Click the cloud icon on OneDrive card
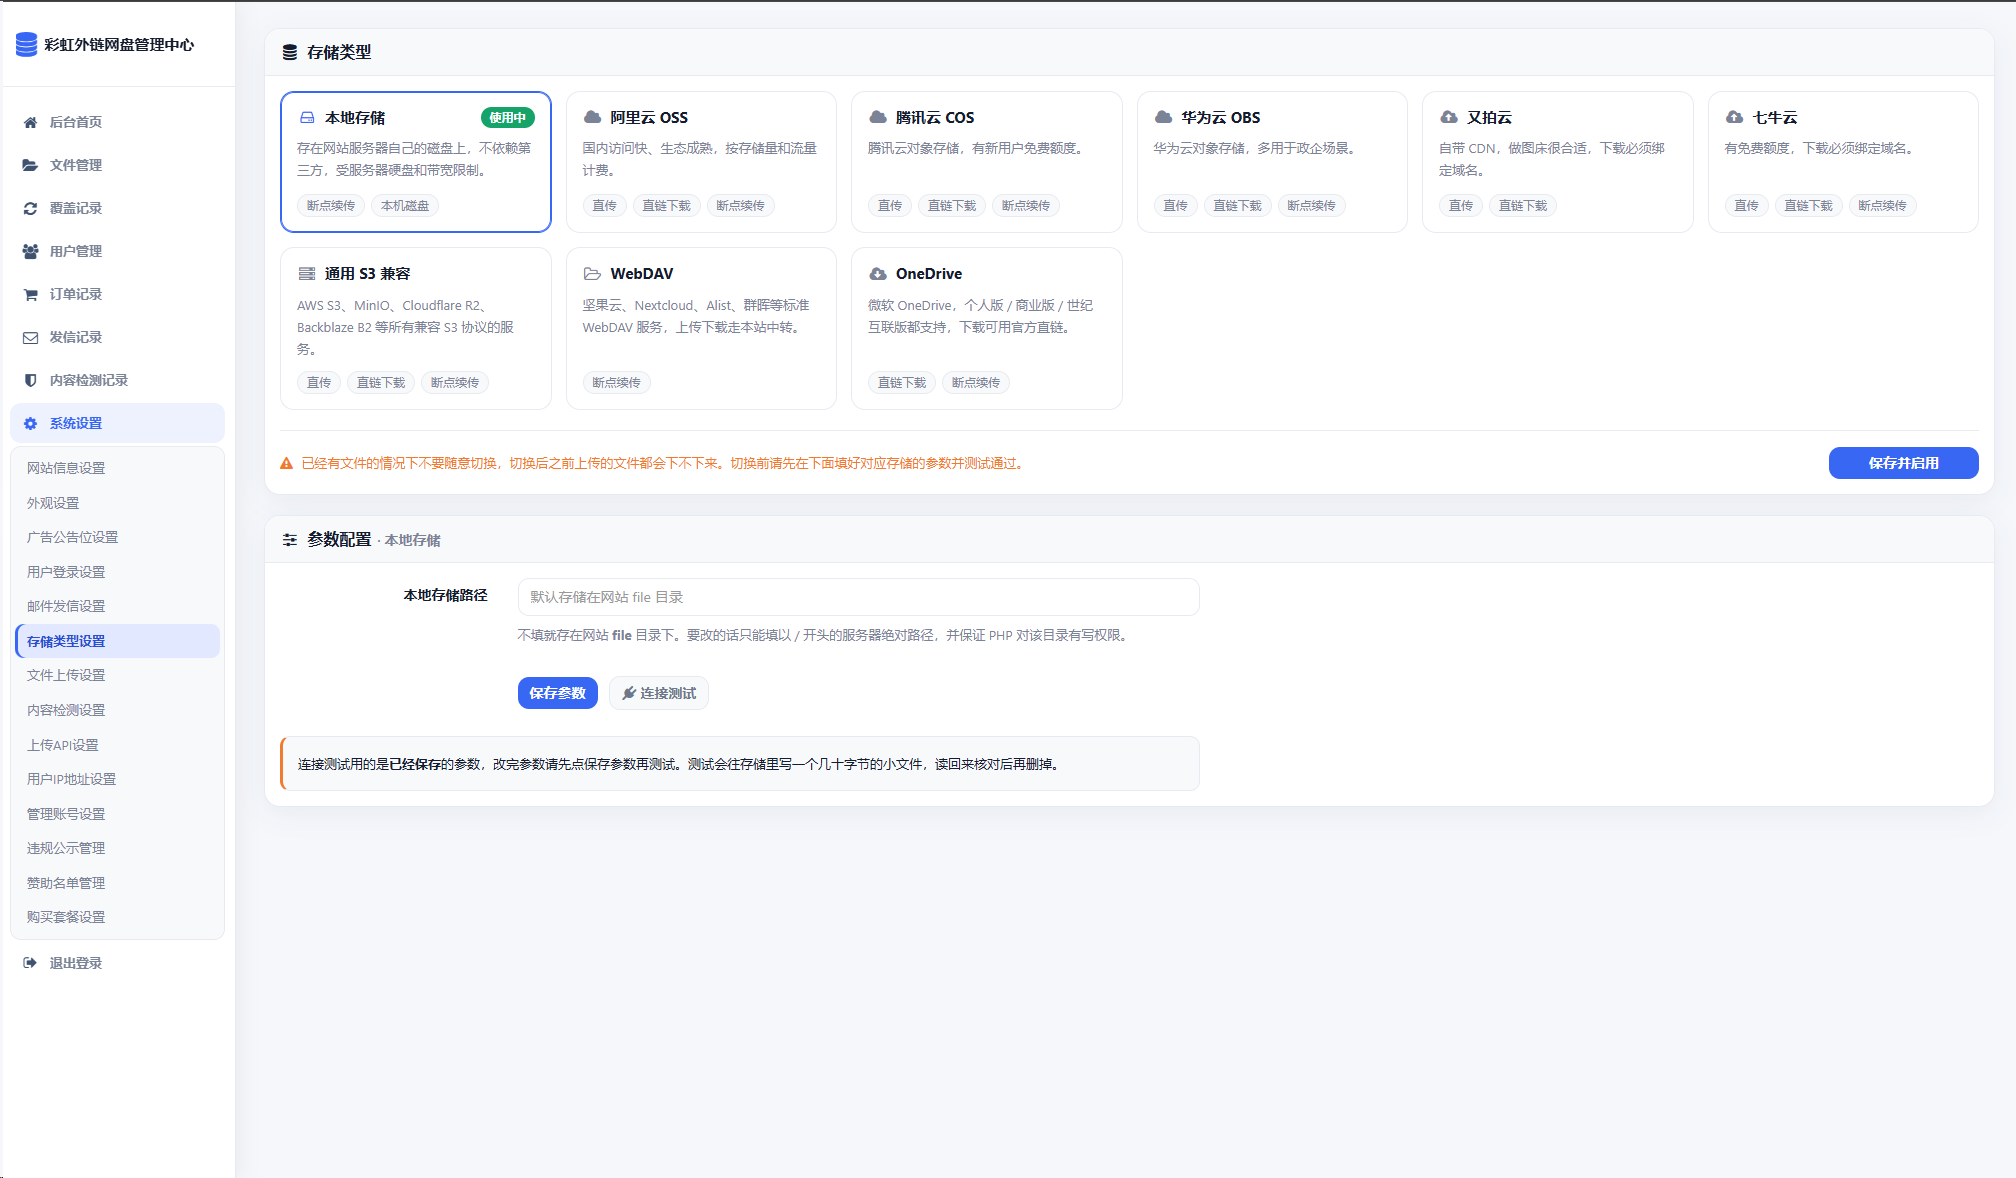 coord(878,273)
